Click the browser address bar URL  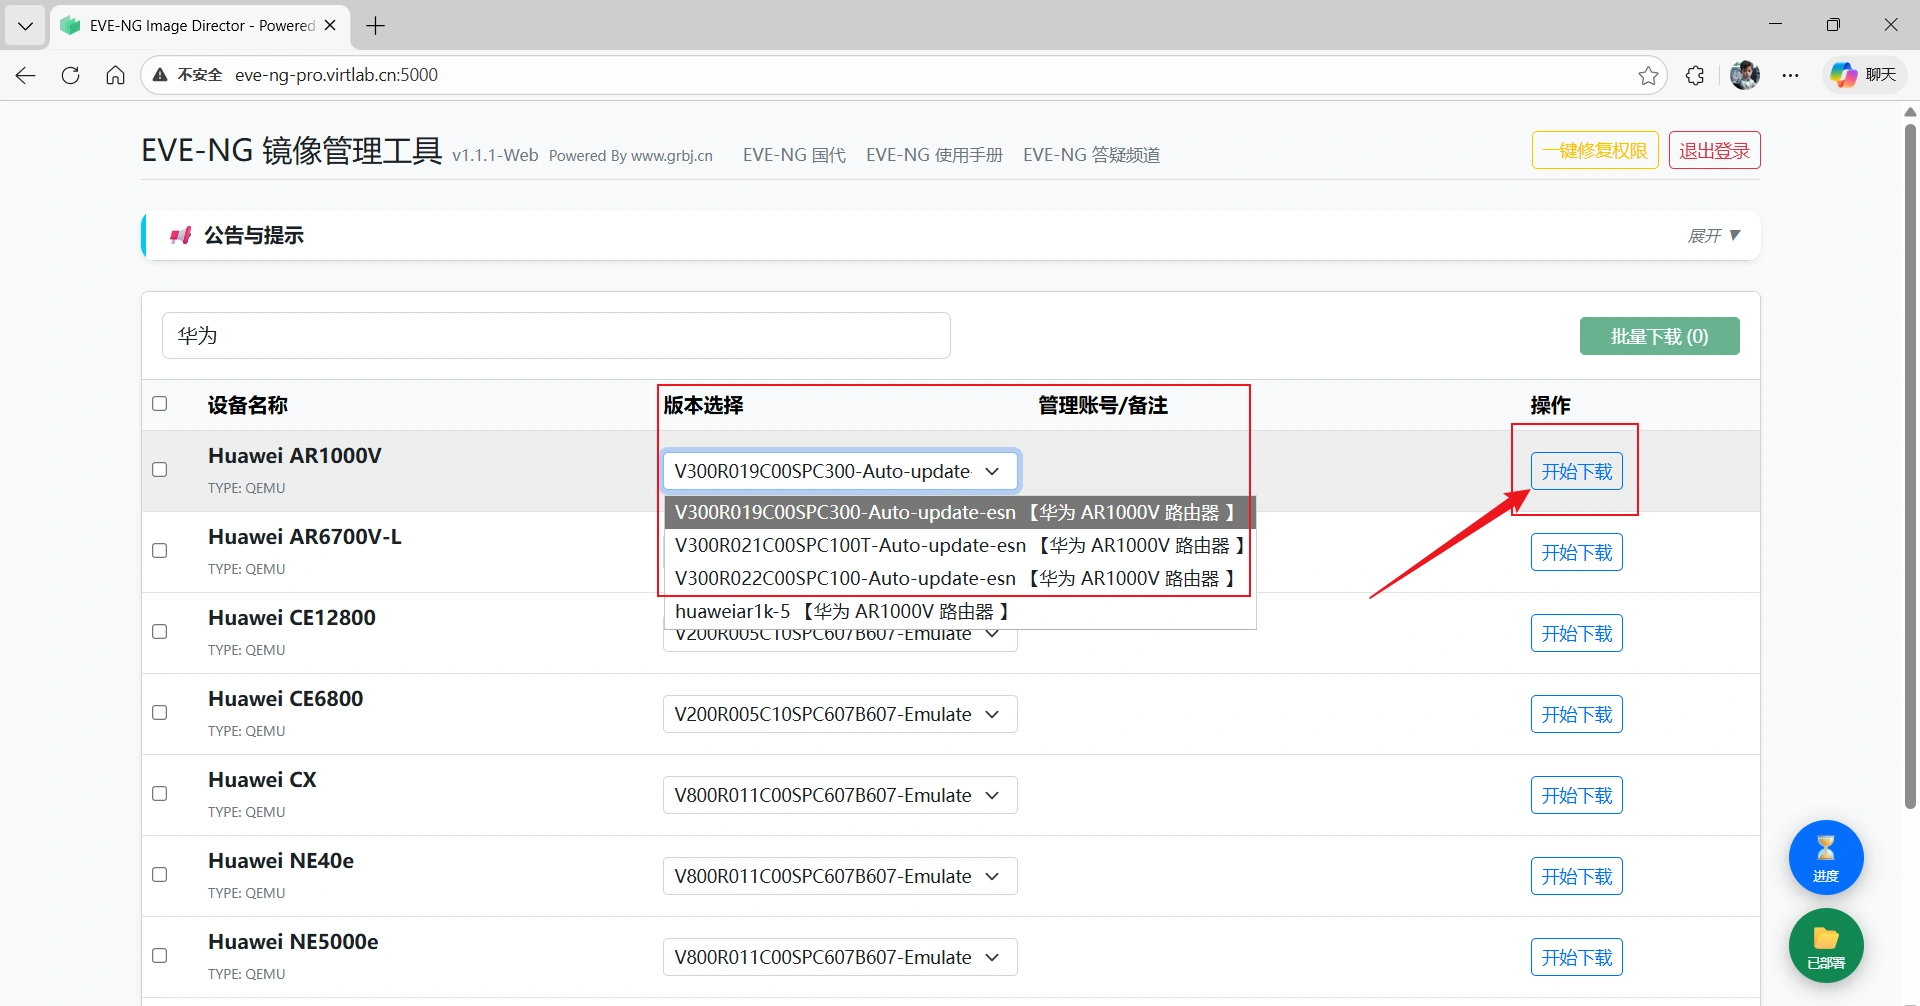coord(336,75)
